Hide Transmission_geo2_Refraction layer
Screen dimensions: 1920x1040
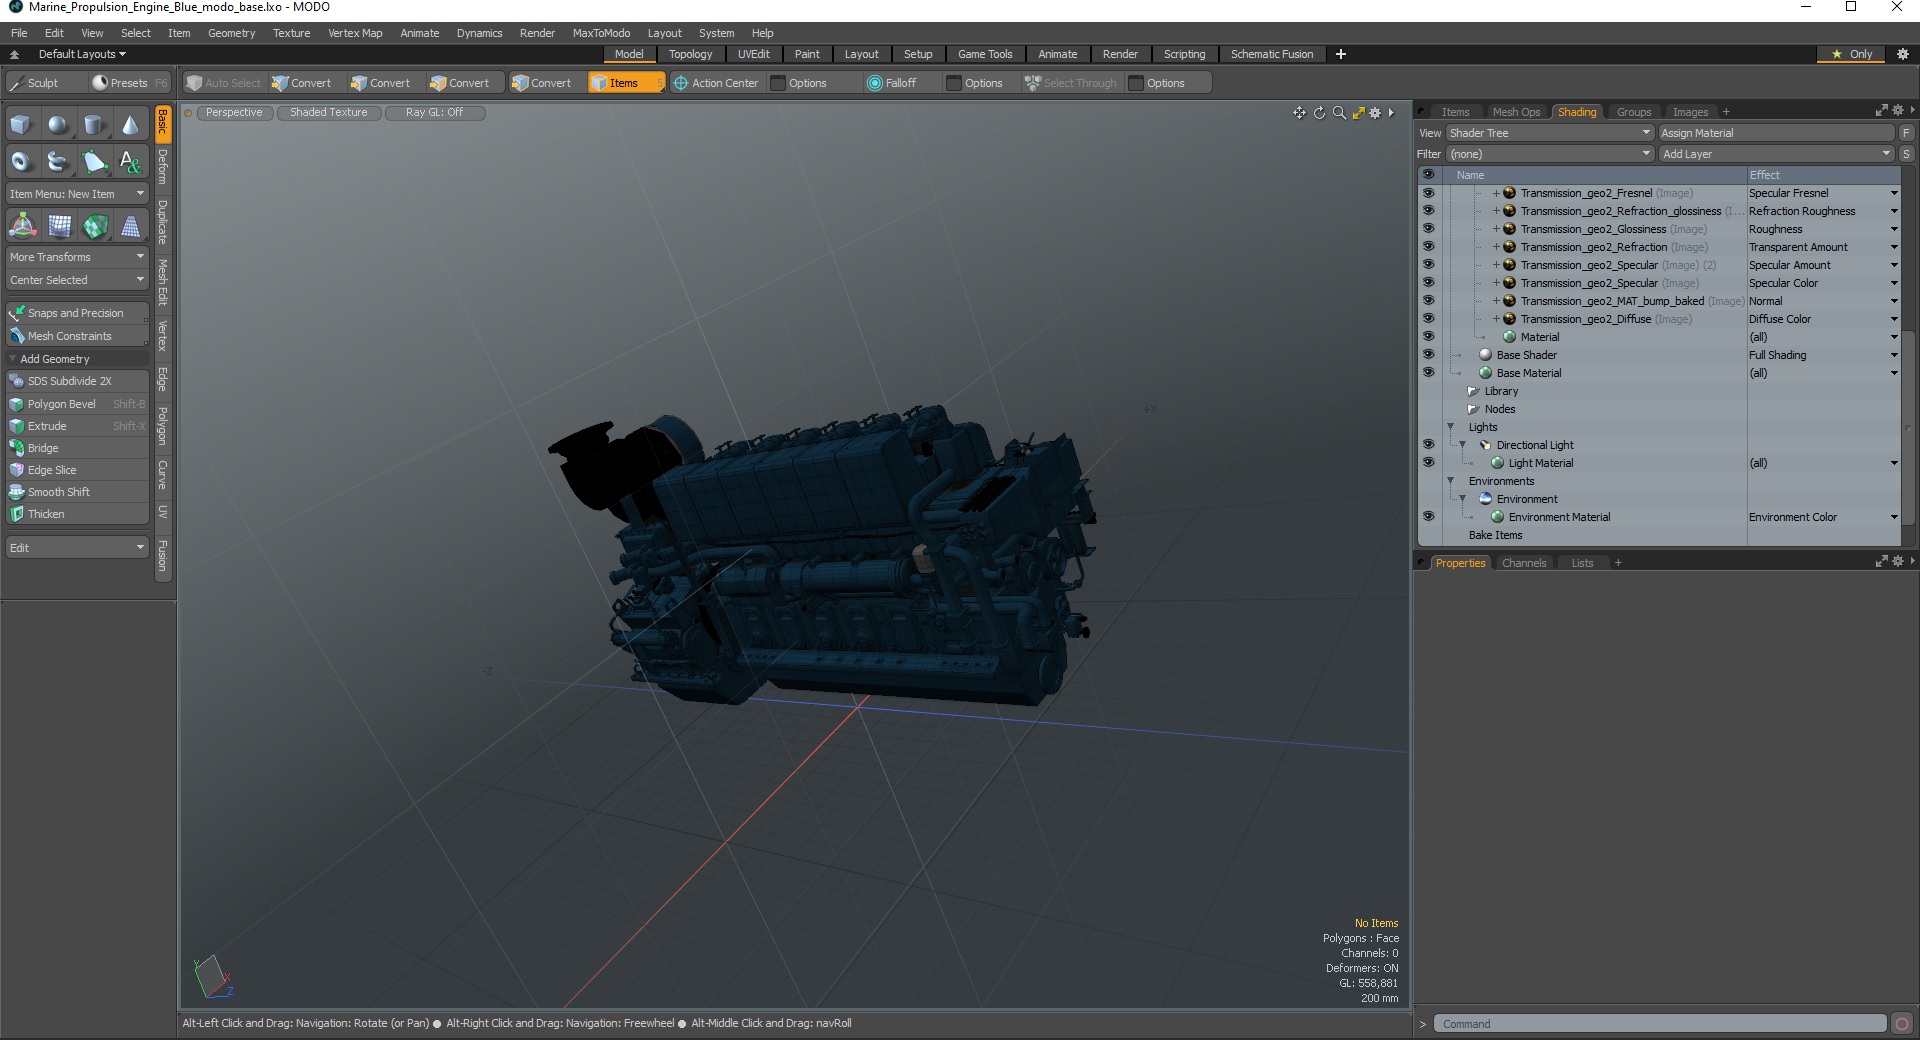pos(1428,247)
